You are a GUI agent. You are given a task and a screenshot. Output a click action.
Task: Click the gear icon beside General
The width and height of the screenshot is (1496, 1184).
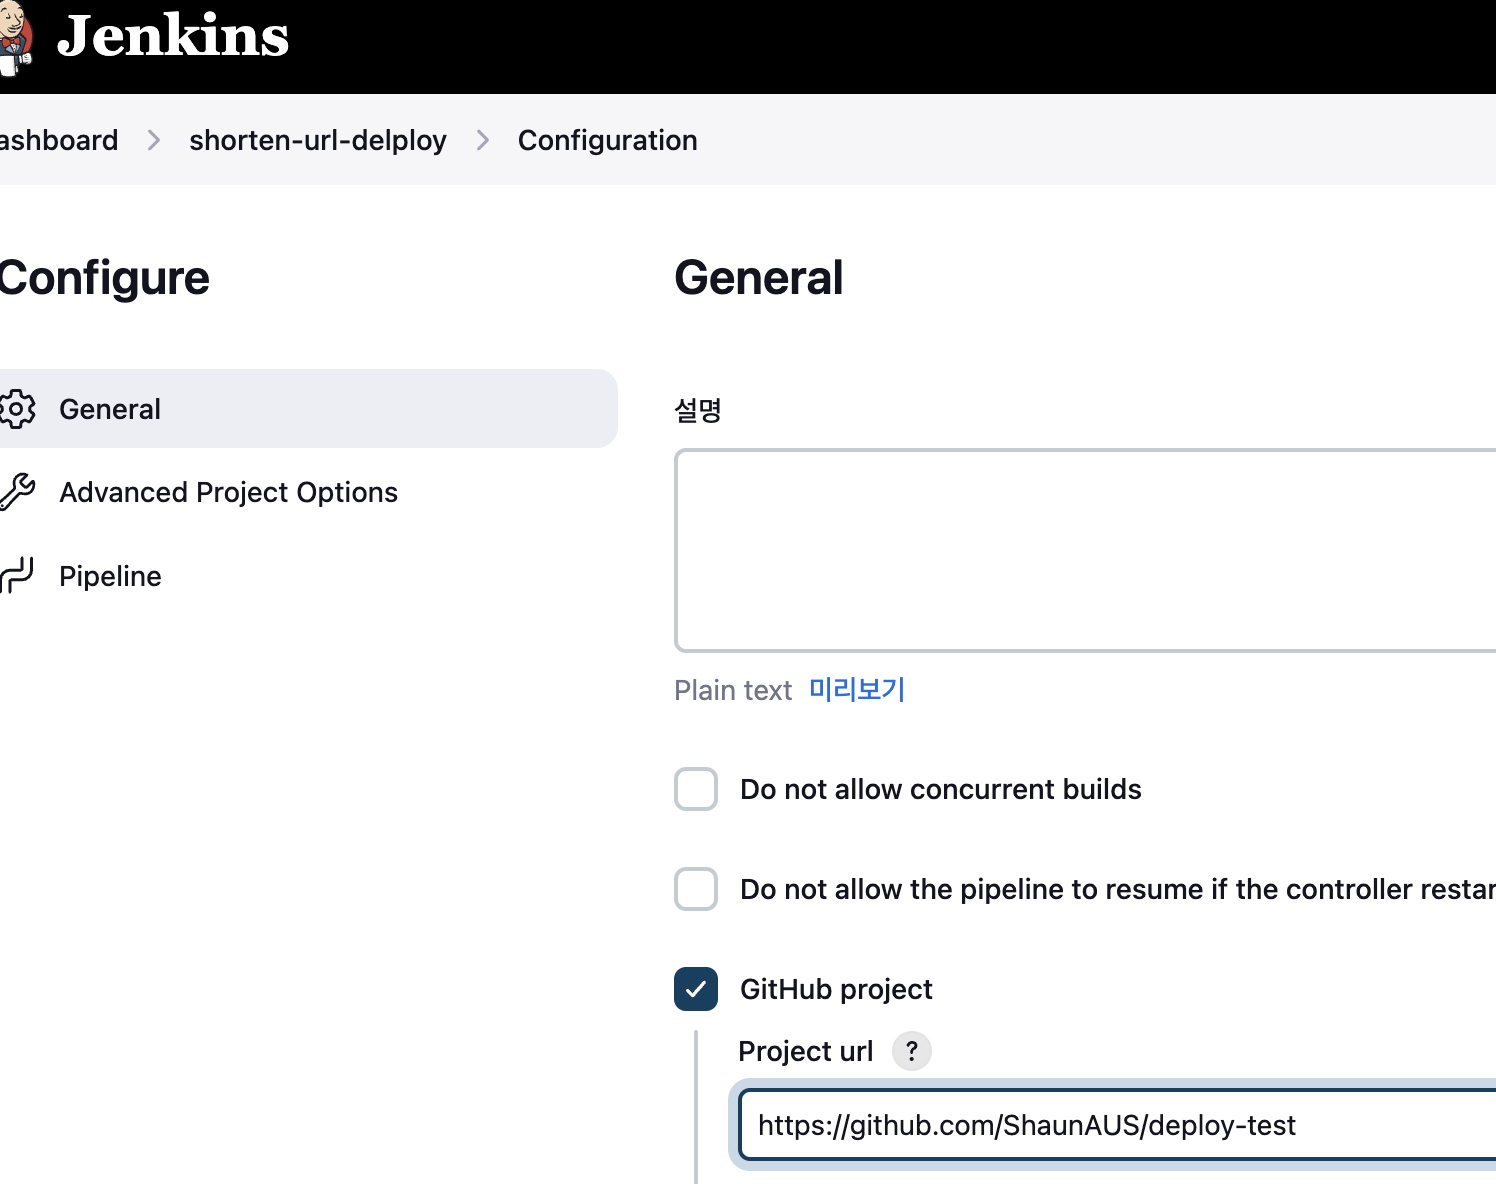tap(17, 409)
